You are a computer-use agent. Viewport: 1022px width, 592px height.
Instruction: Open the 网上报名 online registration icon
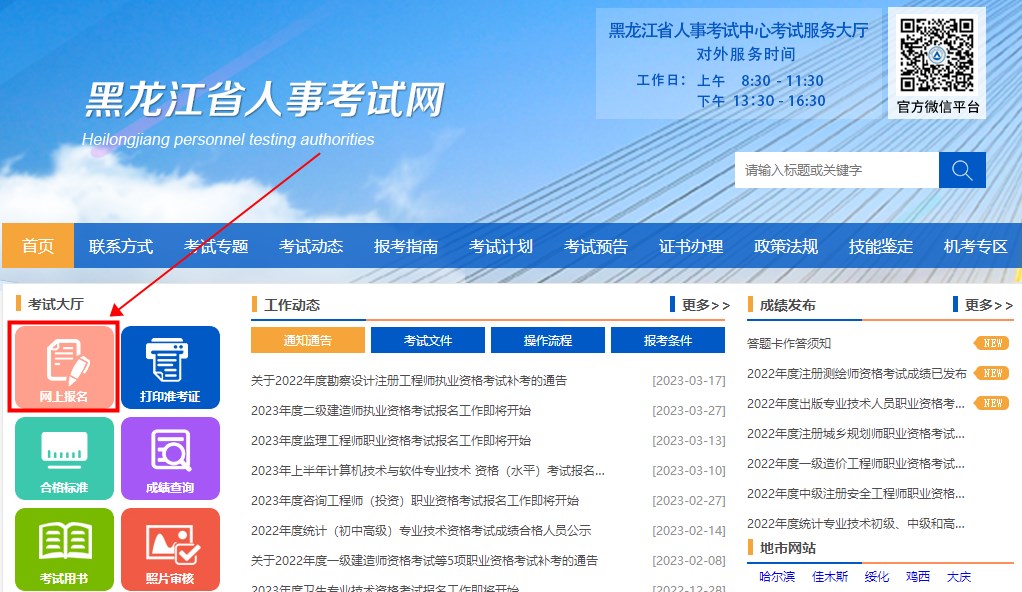(x=63, y=366)
